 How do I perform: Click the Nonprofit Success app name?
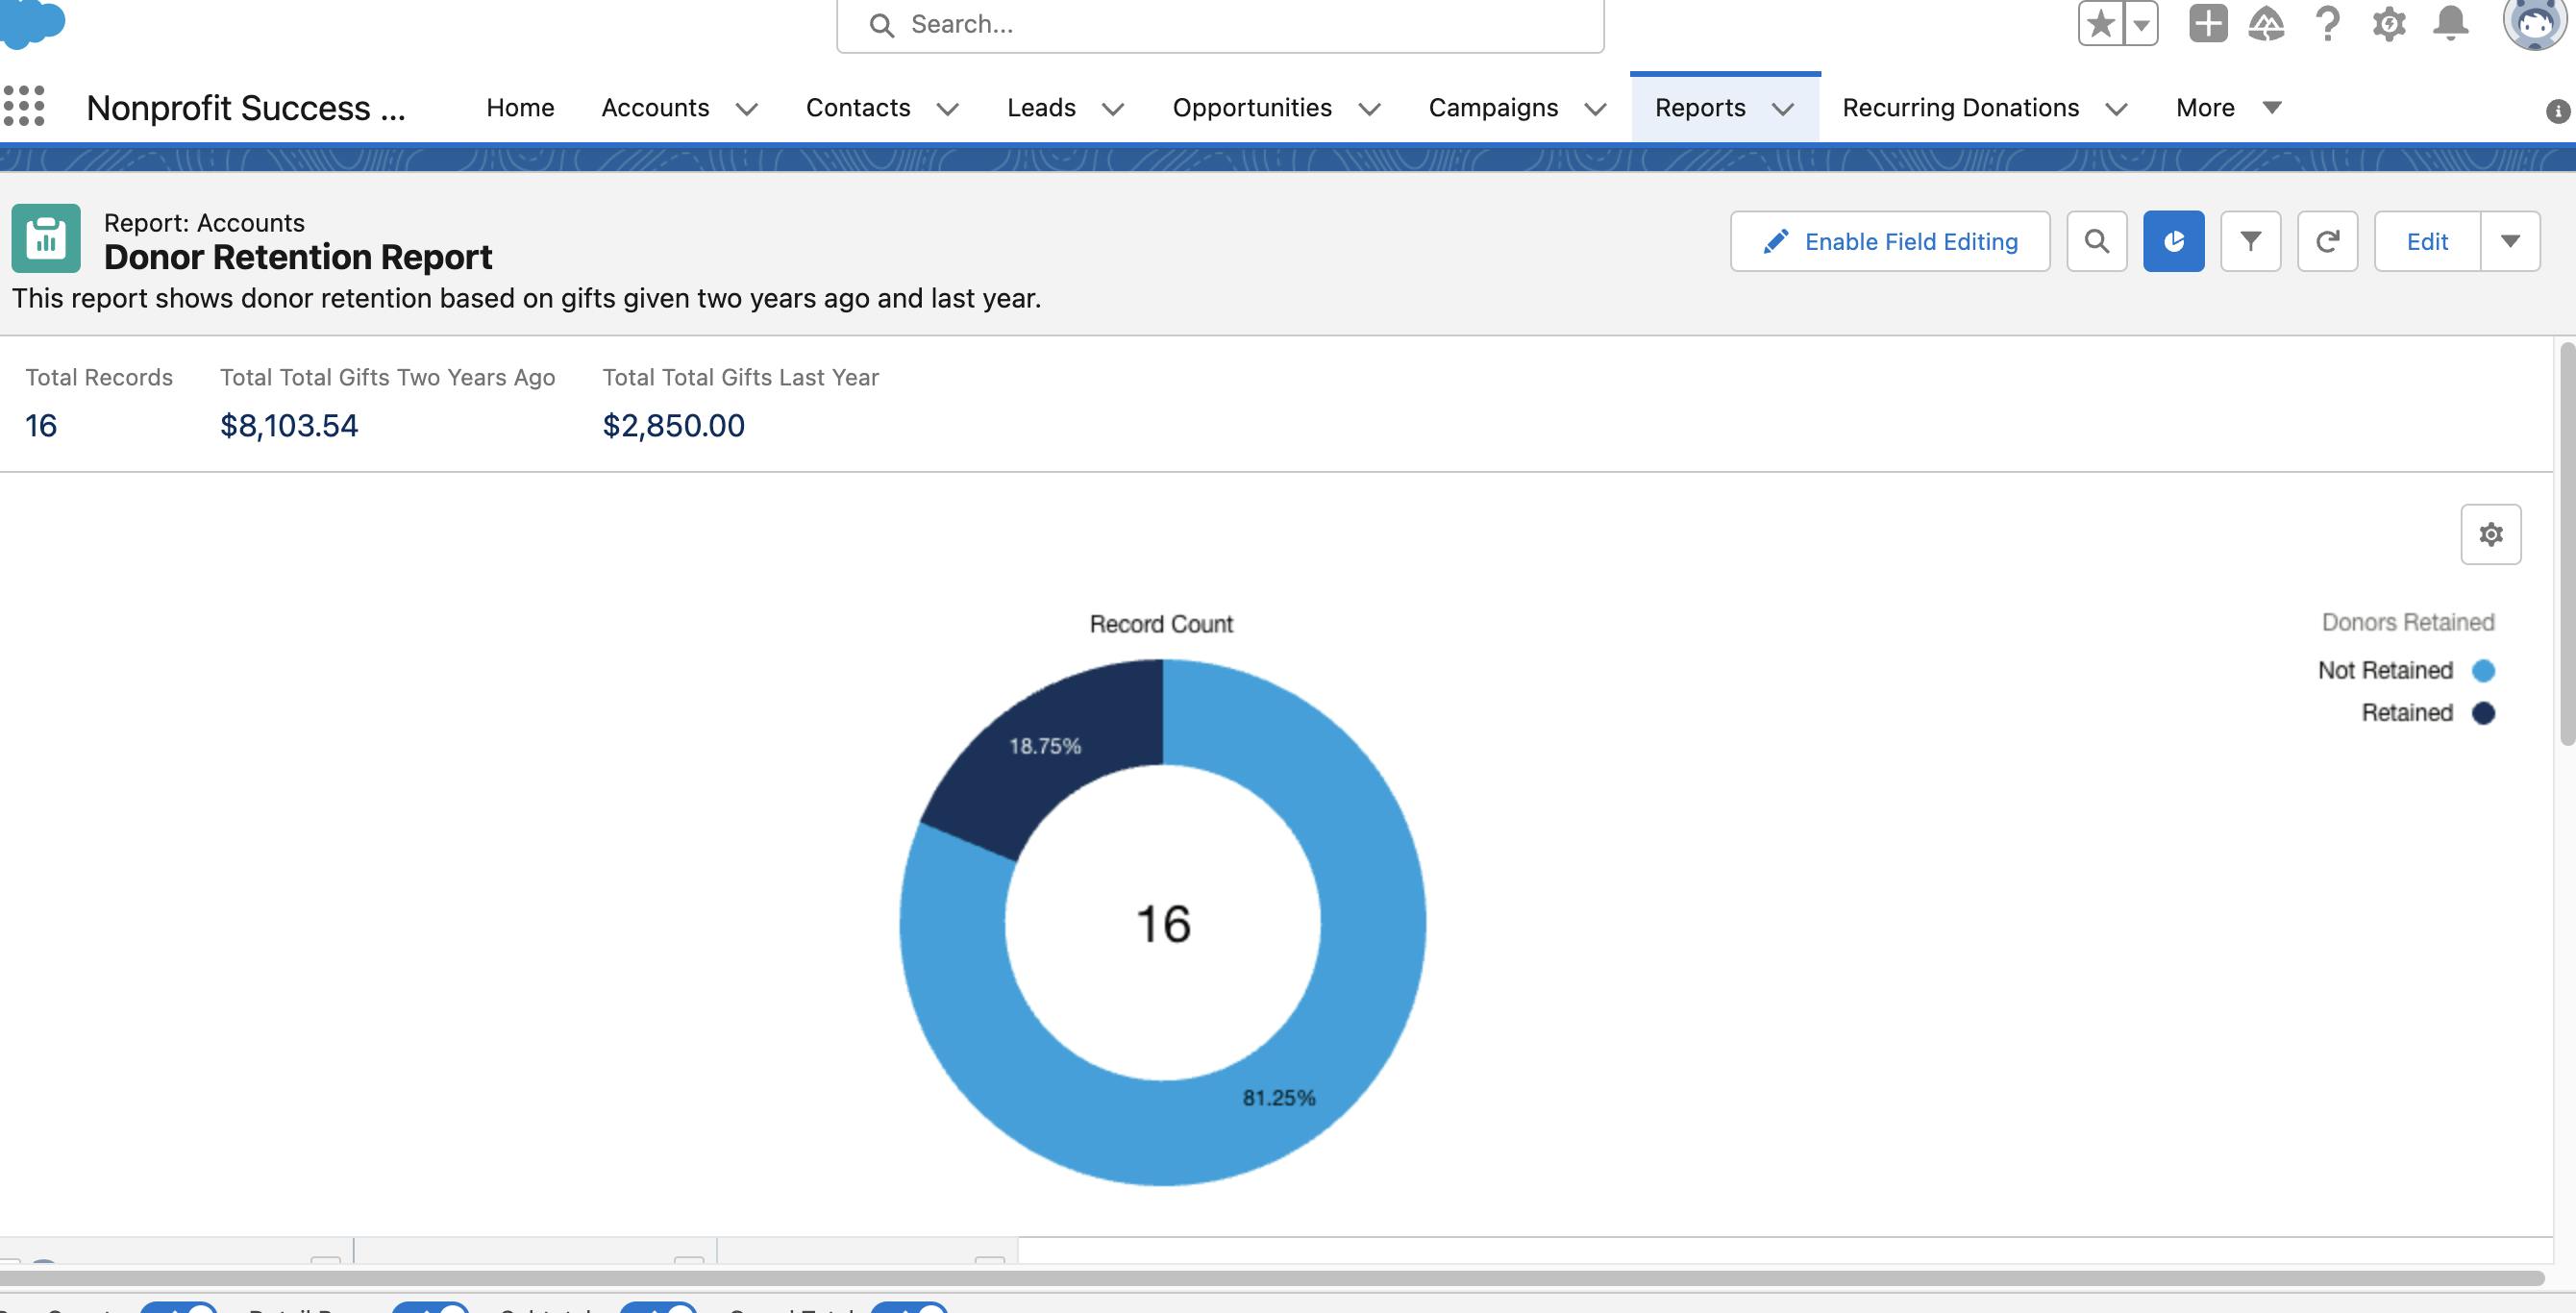point(246,107)
